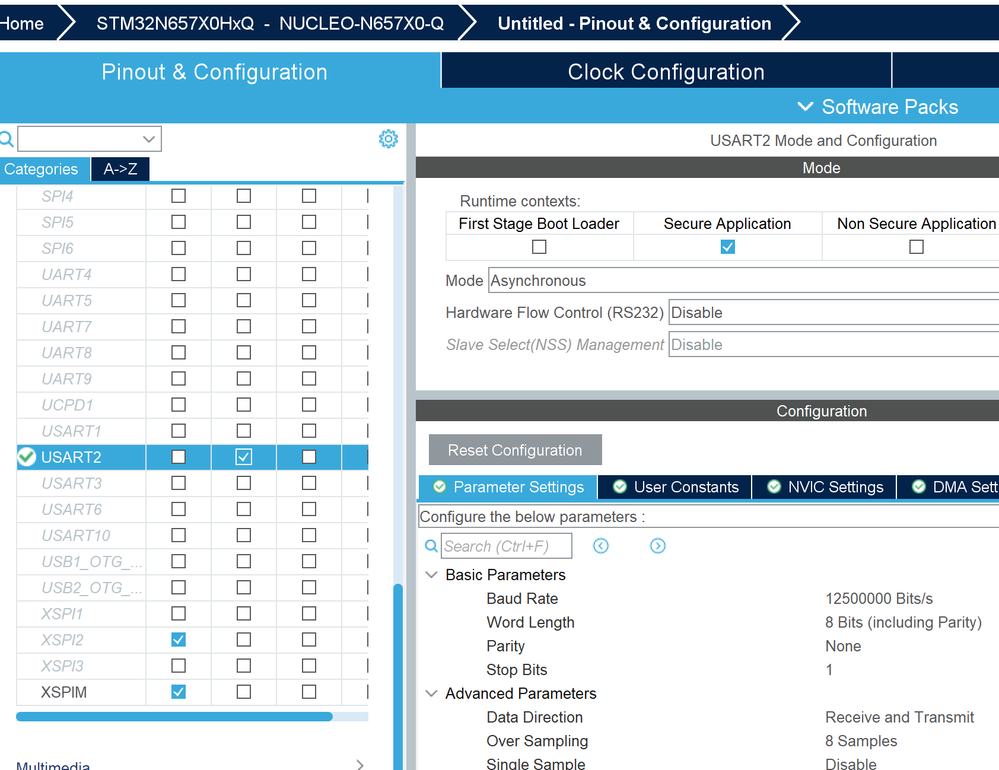This screenshot has width=999, height=770.
Task: Click the Single Sample value Disable
Action: [851, 764]
